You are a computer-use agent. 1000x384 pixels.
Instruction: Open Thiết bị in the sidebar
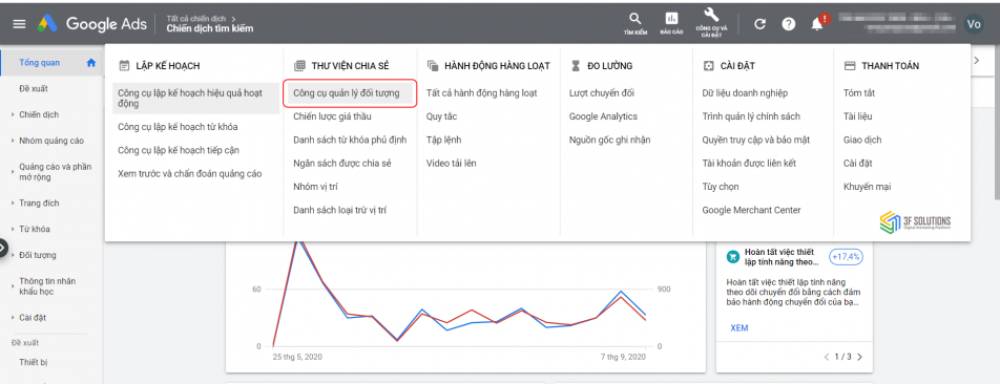[33, 362]
